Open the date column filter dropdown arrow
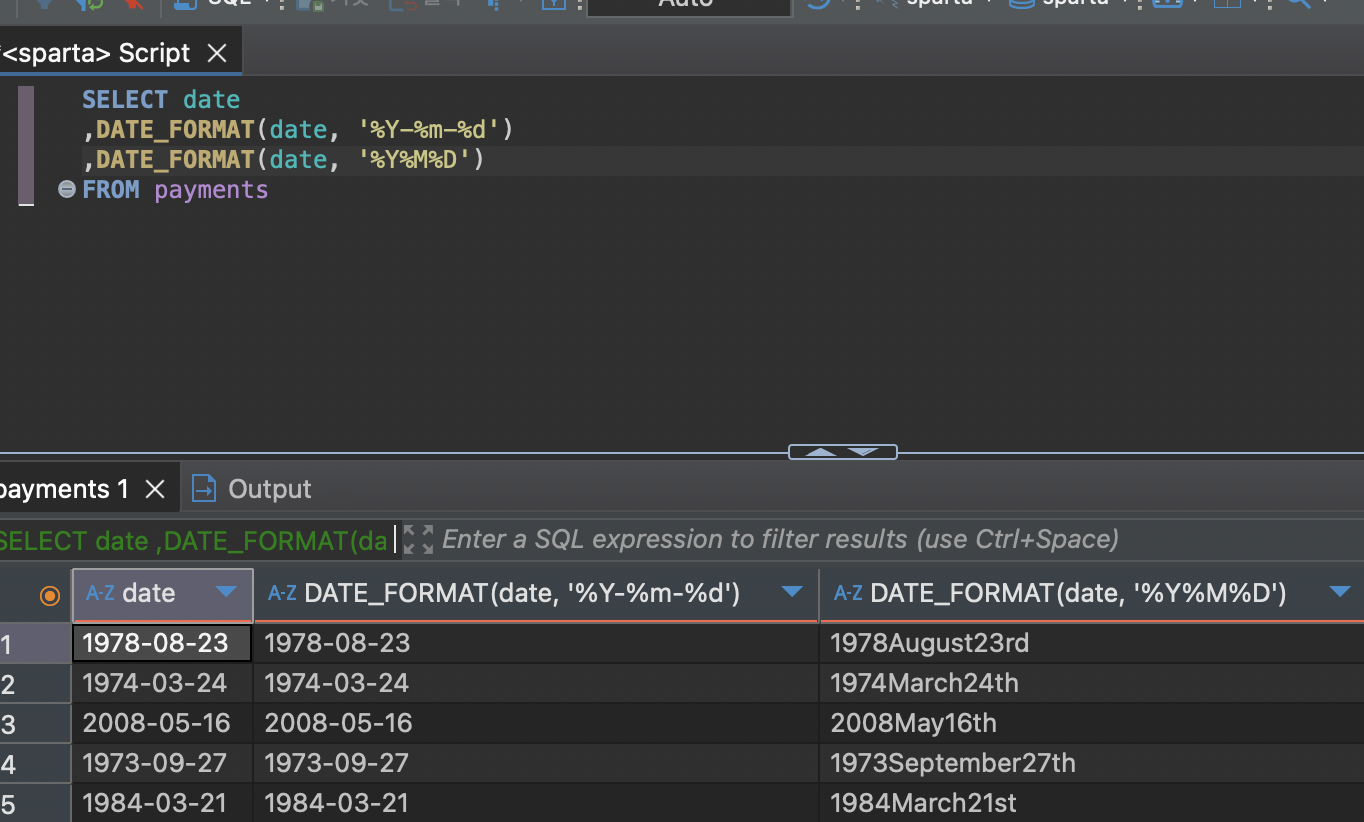Screen dimensions: 1364x822 pyautogui.click(x=227, y=592)
